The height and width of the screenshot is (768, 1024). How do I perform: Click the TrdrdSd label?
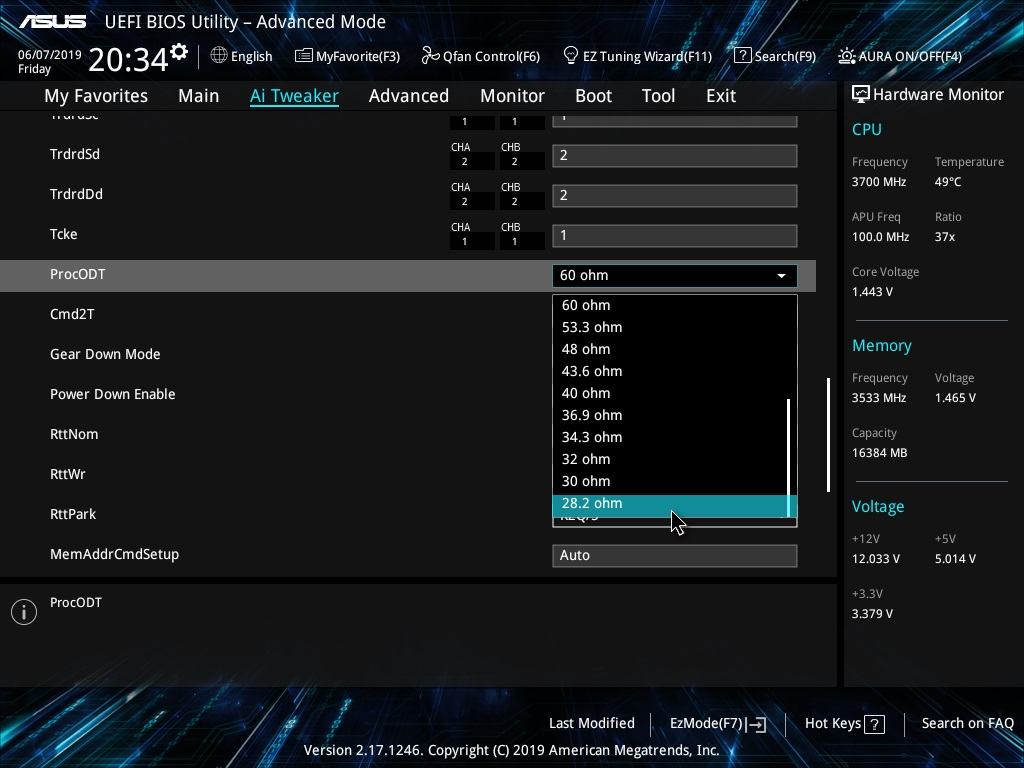(75, 154)
